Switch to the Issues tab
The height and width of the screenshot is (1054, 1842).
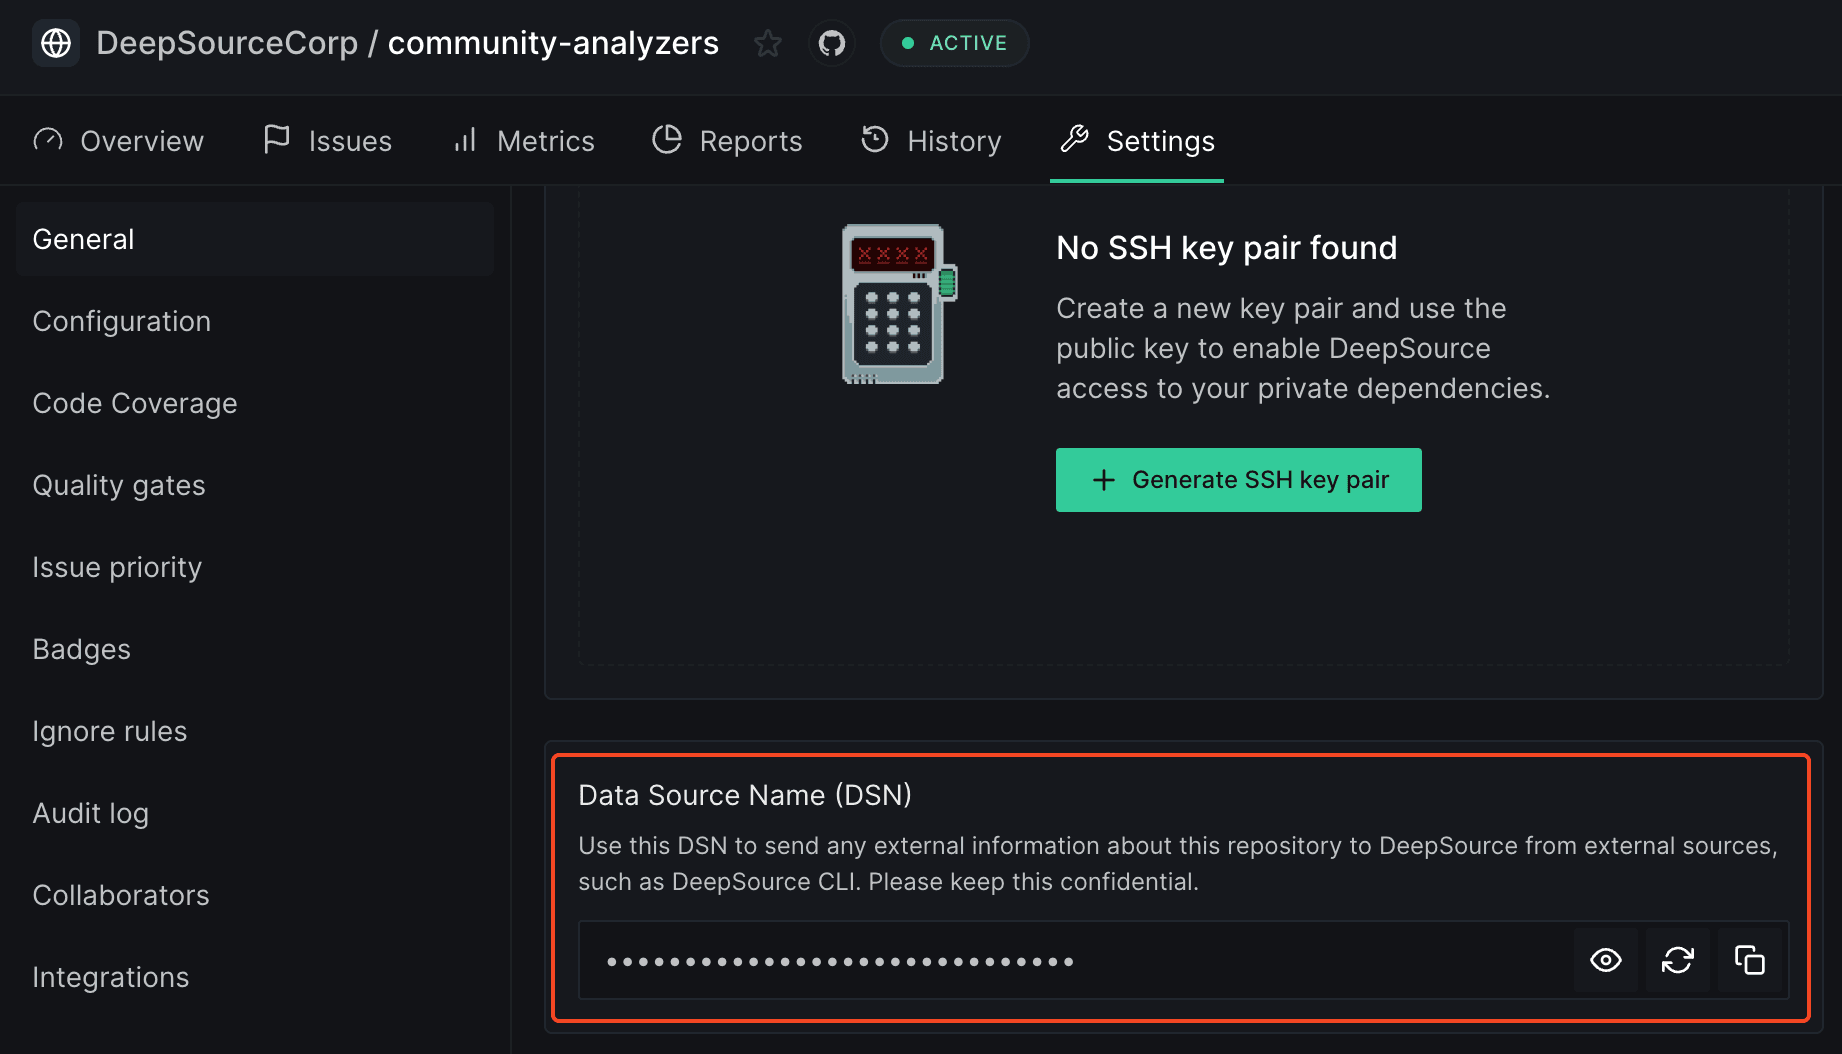pos(347,140)
